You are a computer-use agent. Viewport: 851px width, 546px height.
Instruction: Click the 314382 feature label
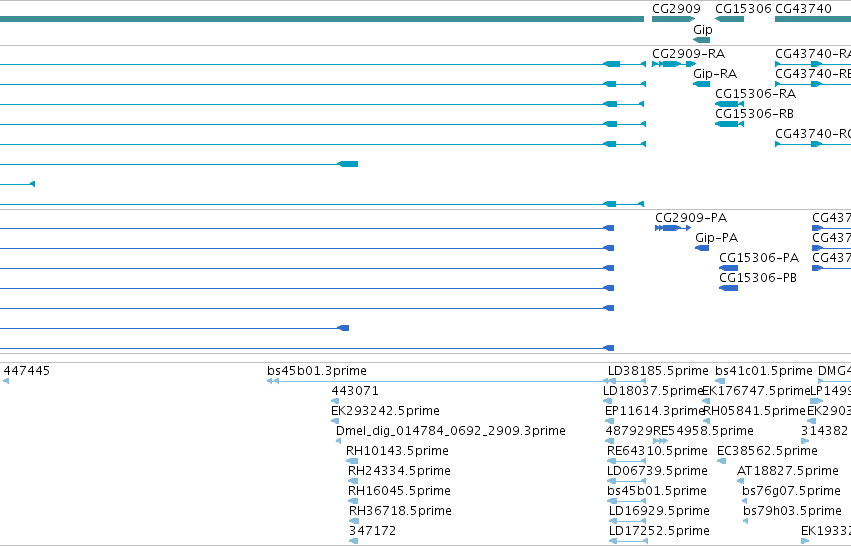pos(824,431)
